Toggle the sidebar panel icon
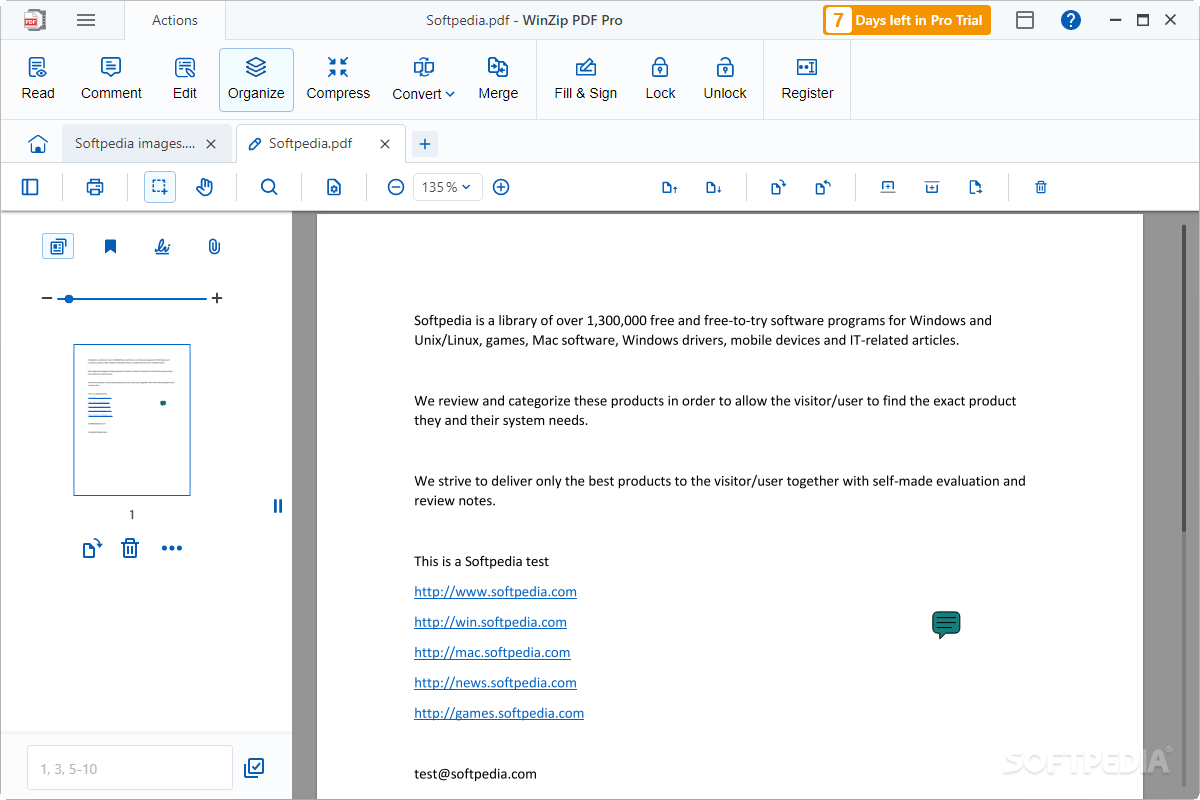 tap(30, 187)
